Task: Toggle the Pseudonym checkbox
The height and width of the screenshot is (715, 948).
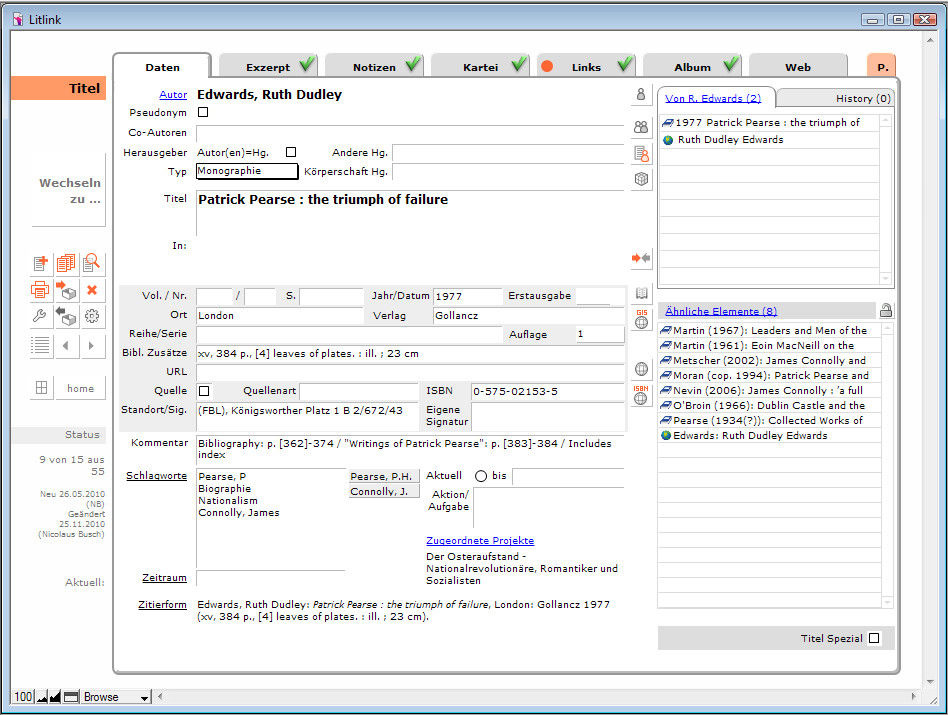Action: [x=203, y=112]
